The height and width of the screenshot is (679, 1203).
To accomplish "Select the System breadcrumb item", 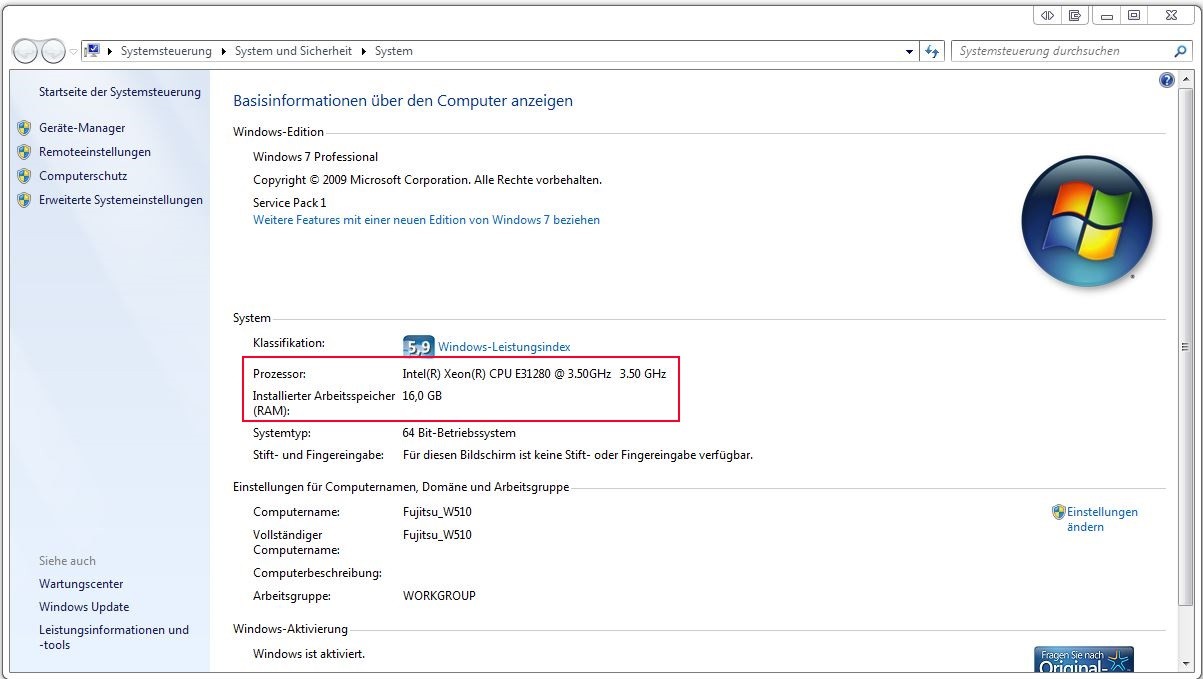I will point(393,51).
